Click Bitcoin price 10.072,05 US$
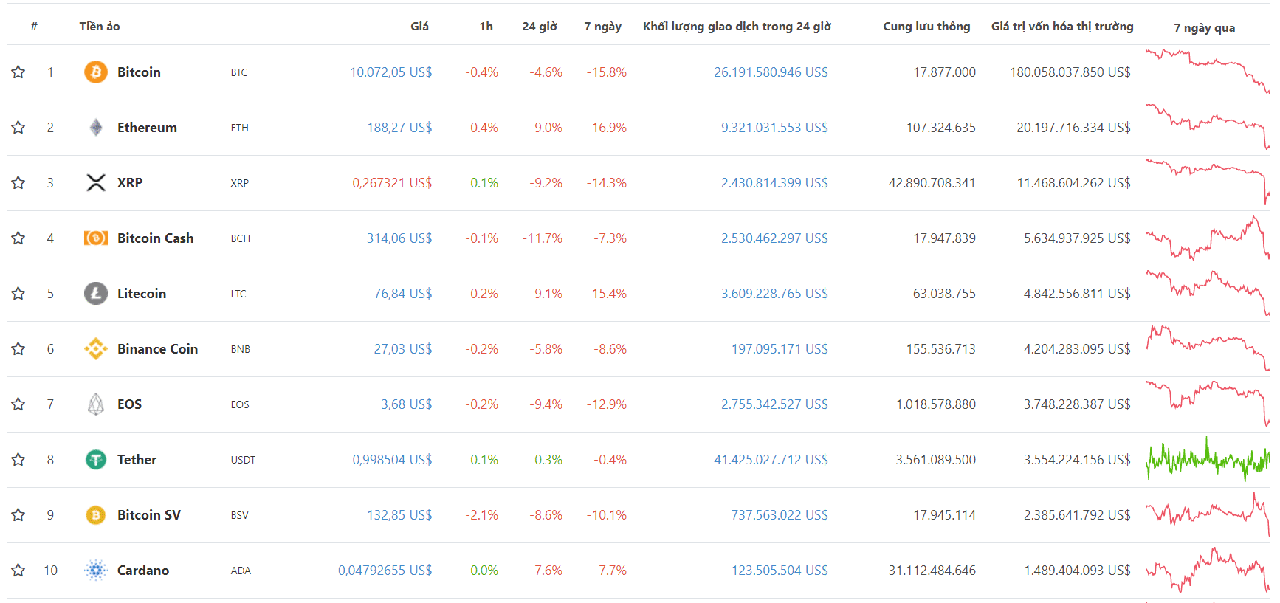 coord(391,72)
